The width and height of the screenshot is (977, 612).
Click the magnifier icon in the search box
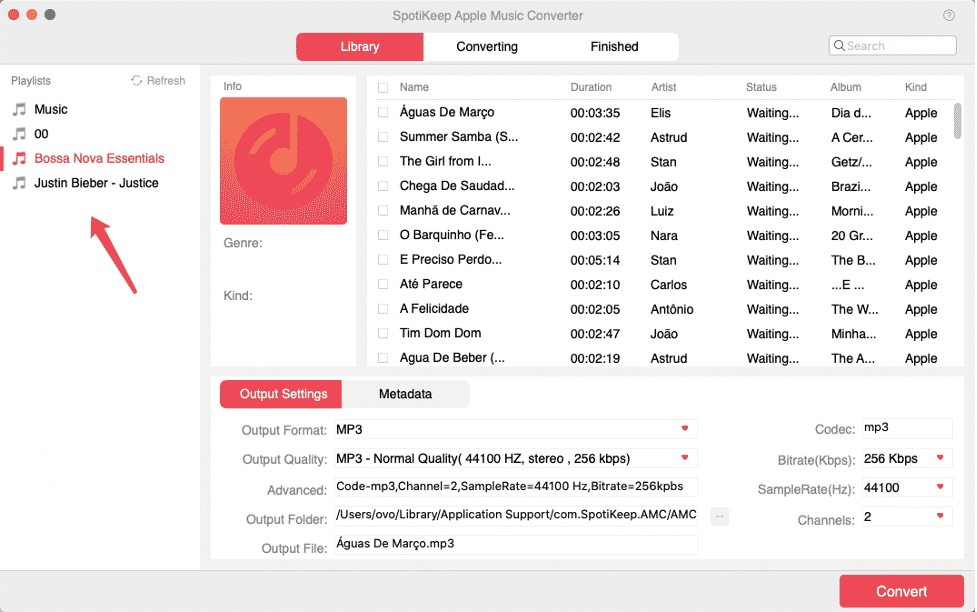point(841,45)
